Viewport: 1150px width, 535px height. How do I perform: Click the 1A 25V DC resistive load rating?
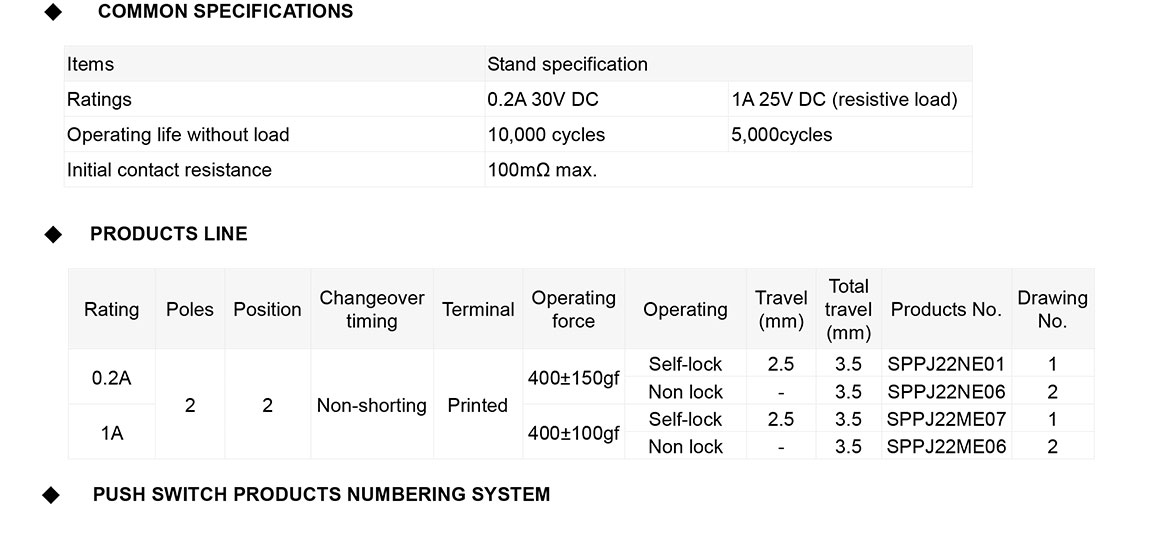point(844,99)
